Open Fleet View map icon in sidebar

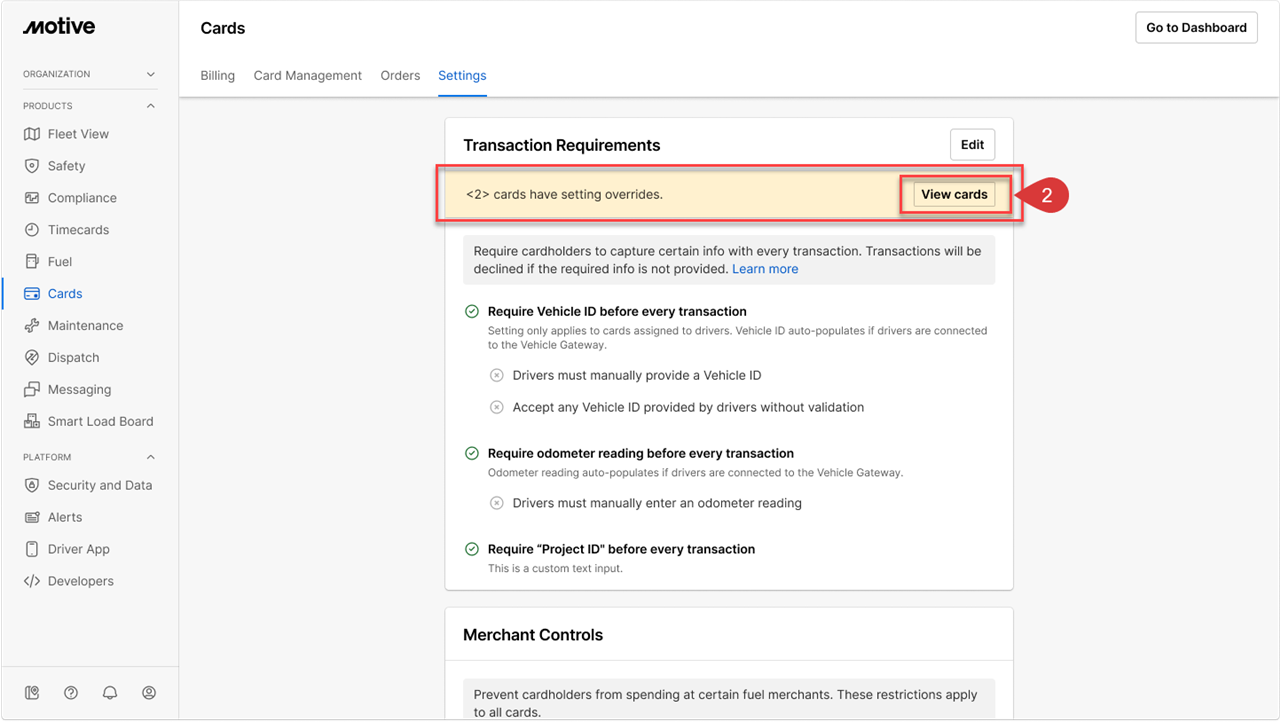pyautogui.click(x=32, y=134)
